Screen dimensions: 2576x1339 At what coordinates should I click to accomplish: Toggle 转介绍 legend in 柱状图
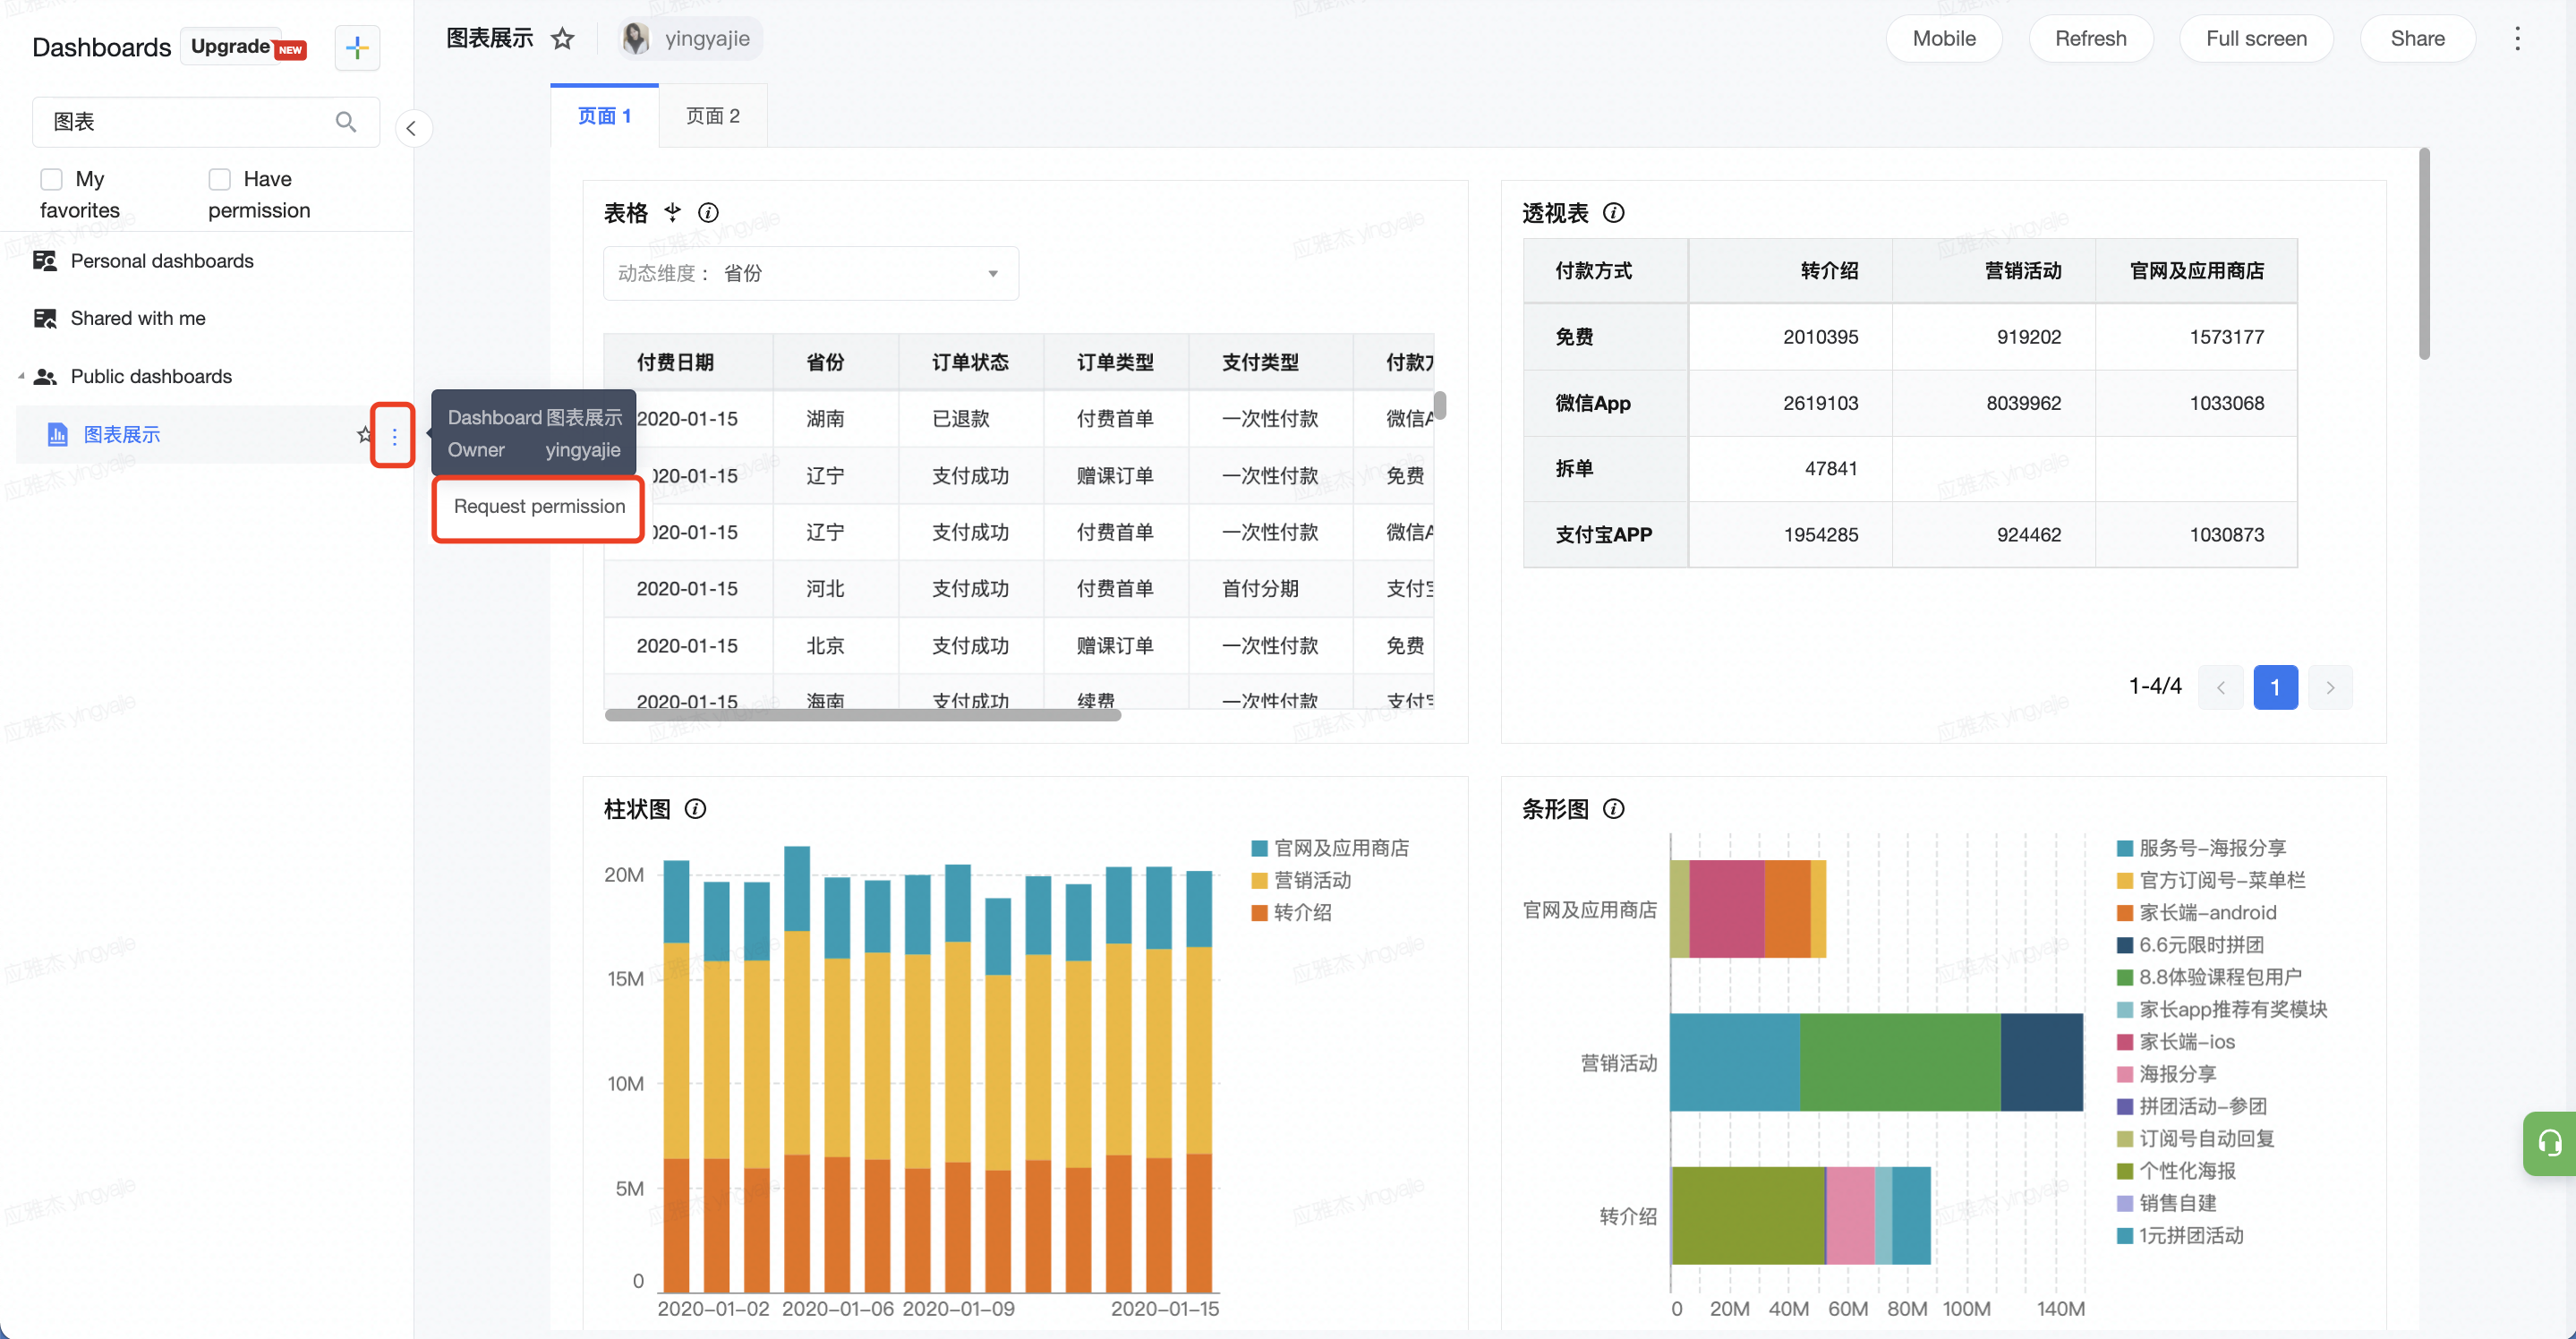pos(1291,911)
